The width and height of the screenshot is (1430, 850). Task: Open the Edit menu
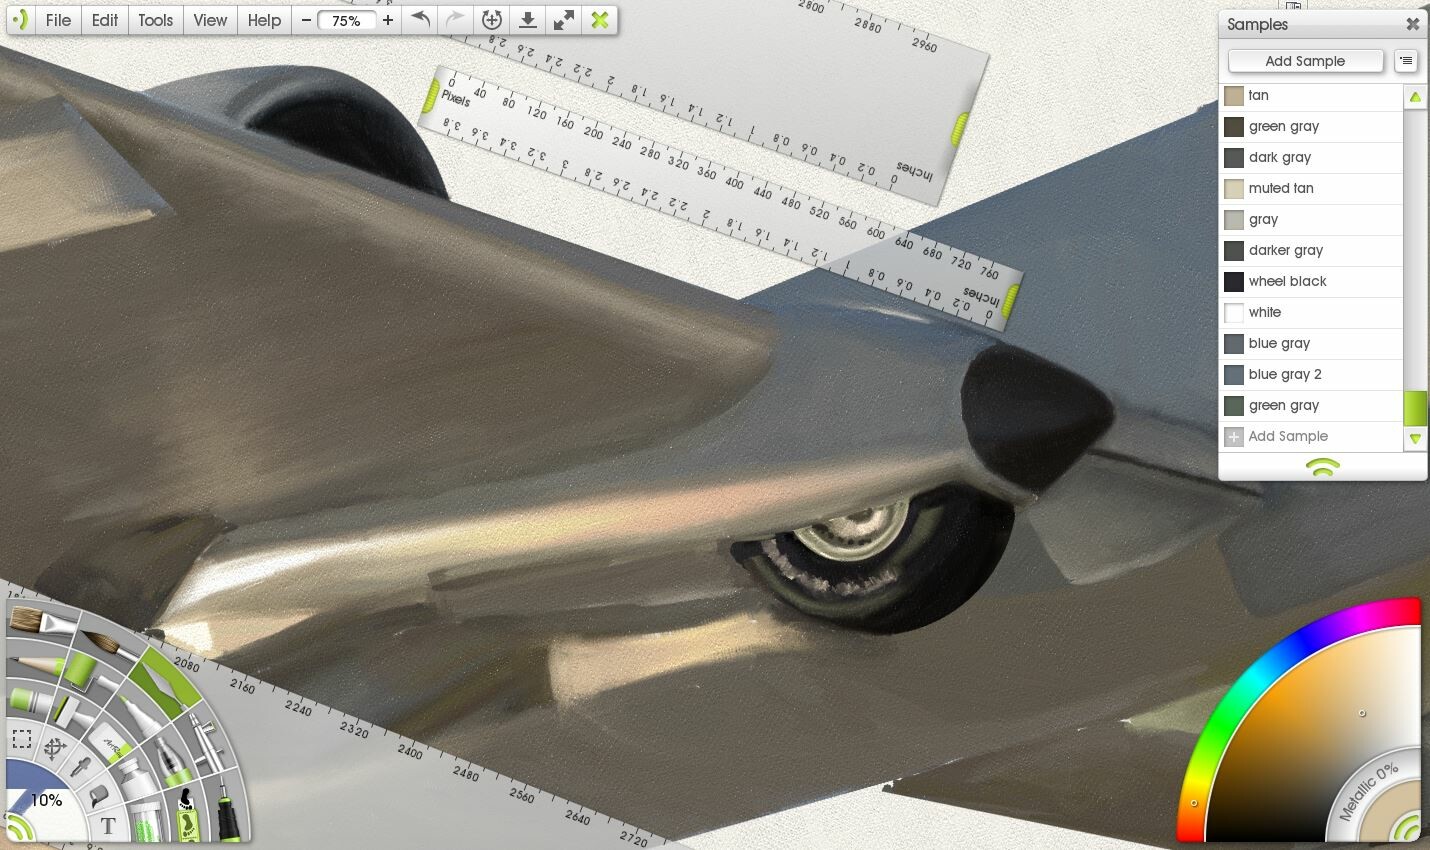pos(105,20)
